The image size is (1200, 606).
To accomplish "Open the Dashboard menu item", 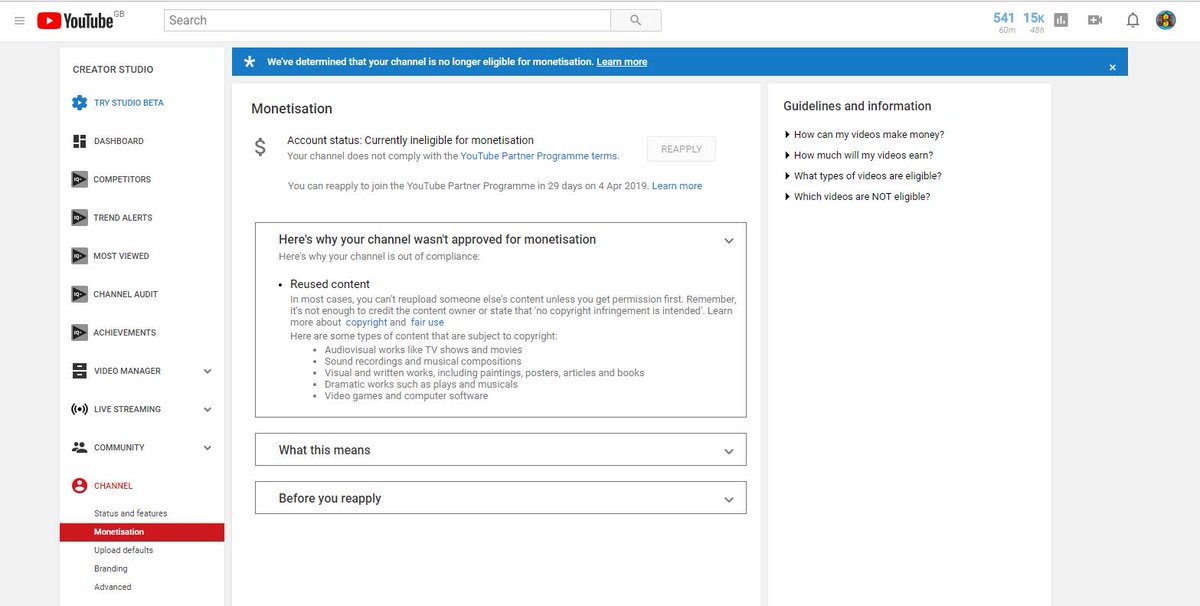I will (119, 141).
